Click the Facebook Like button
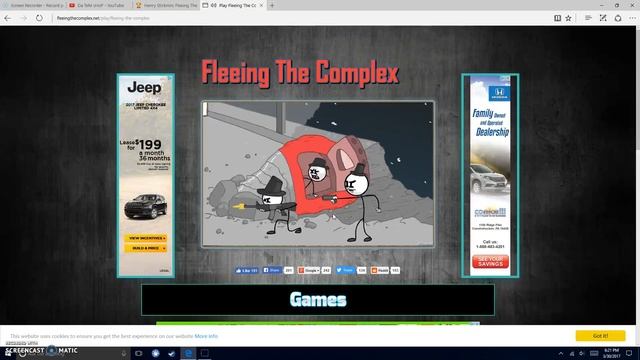Viewport: 640px width, 360px height. [x=247, y=270]
